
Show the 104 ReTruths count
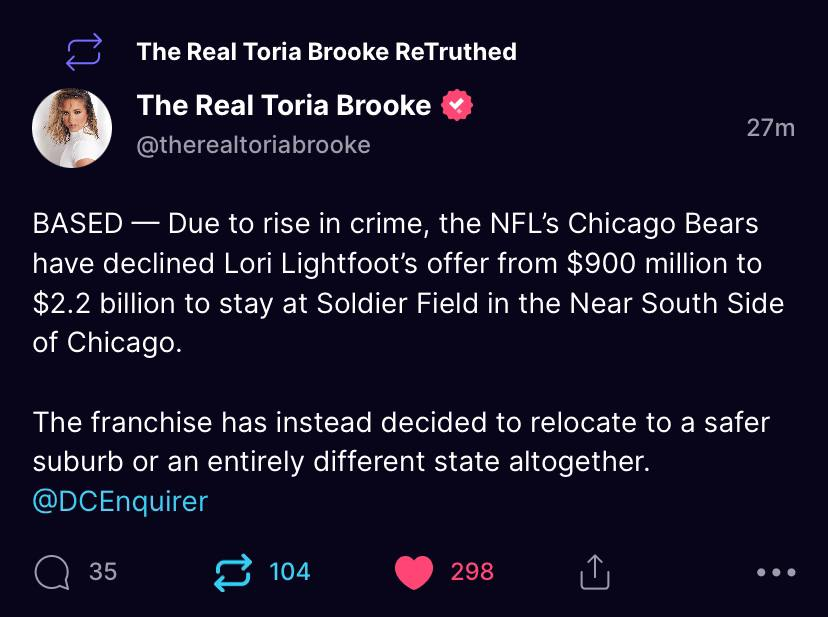tap(290, 572)
